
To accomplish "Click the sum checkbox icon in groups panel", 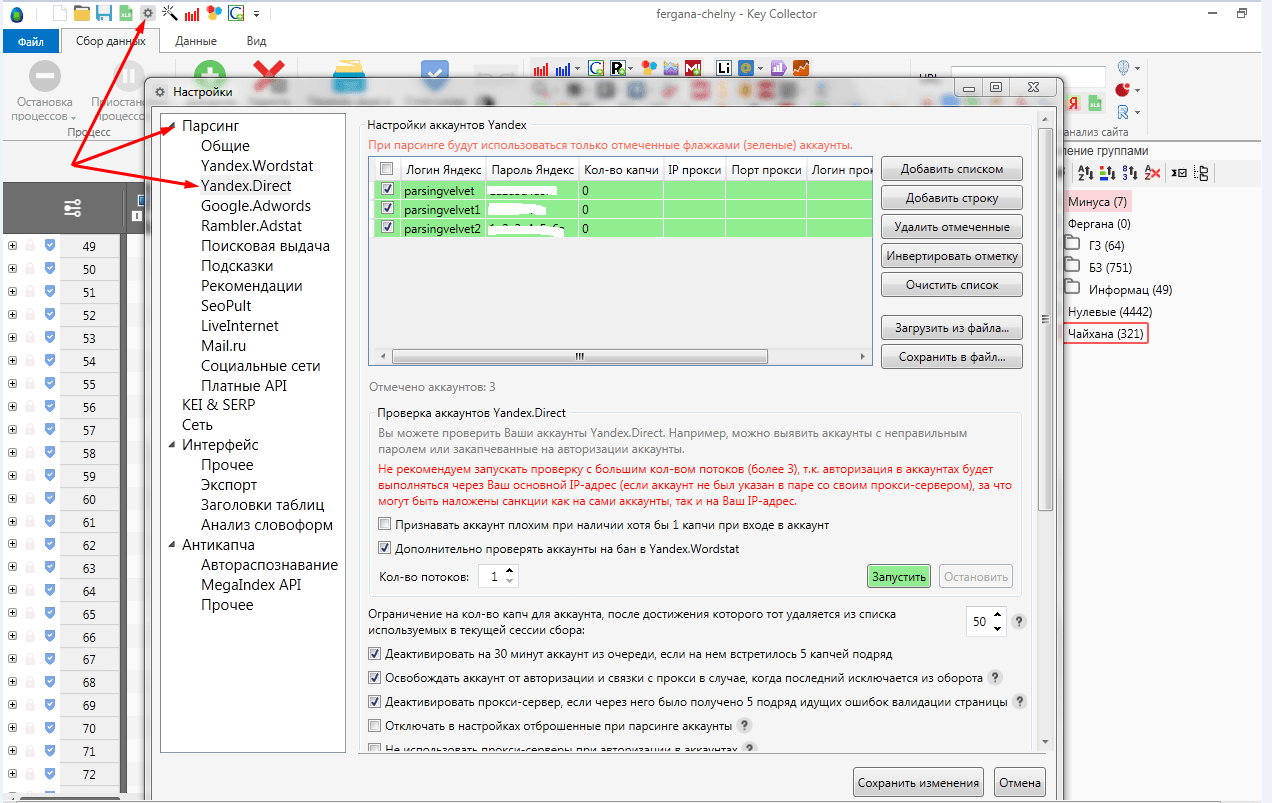I will pyautogui.click(x=1180, y=173).
